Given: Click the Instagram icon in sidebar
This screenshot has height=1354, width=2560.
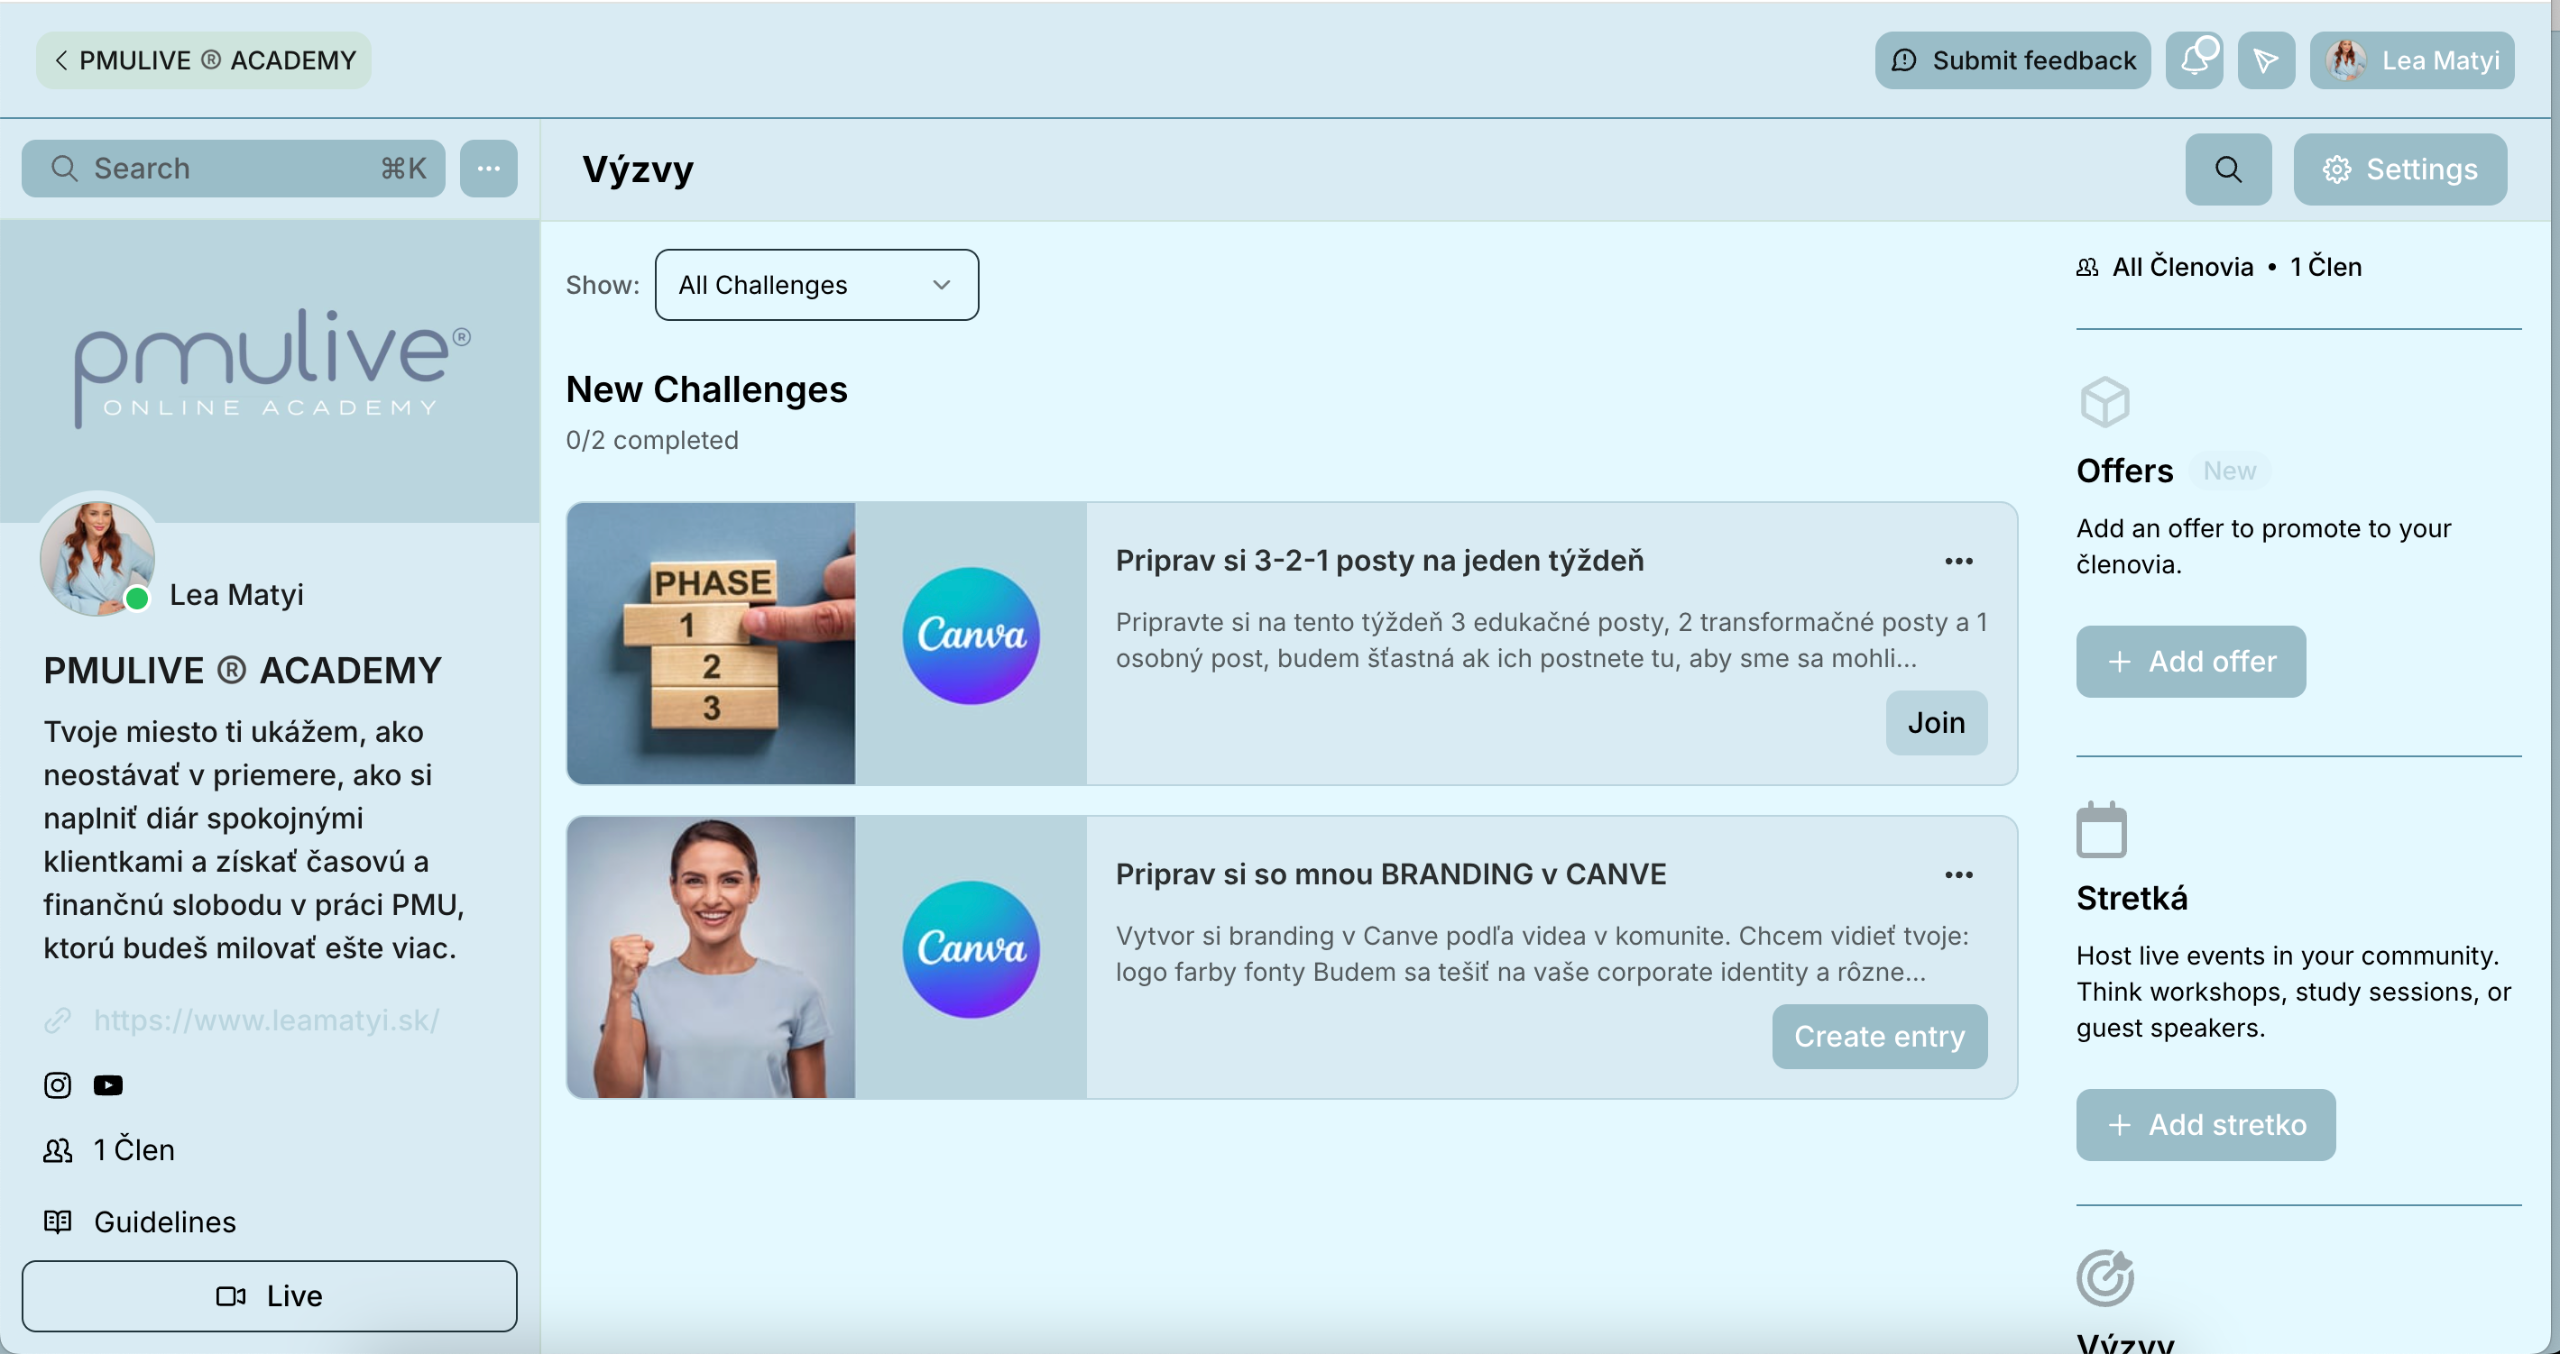Looking at the screenshot, I should (58, 1085).
